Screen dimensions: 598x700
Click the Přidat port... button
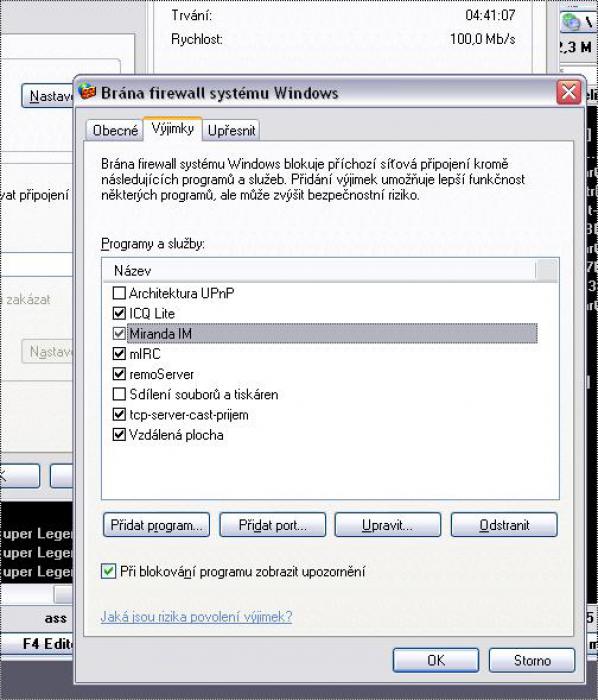pyautogui.click(x=273, y=525)
